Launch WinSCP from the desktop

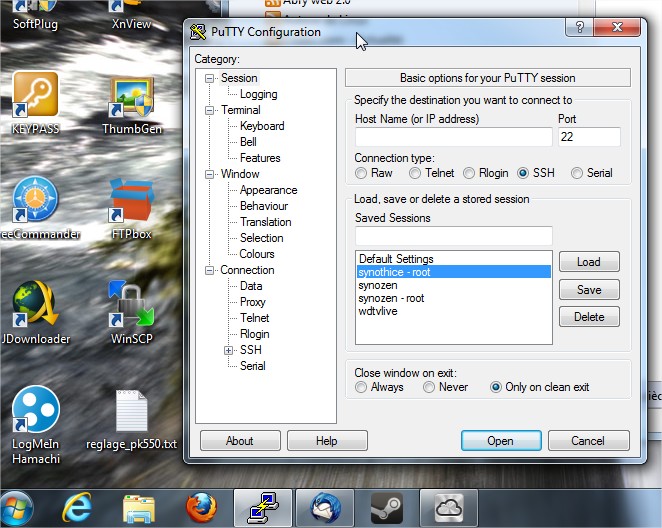(x=131, y=309)
